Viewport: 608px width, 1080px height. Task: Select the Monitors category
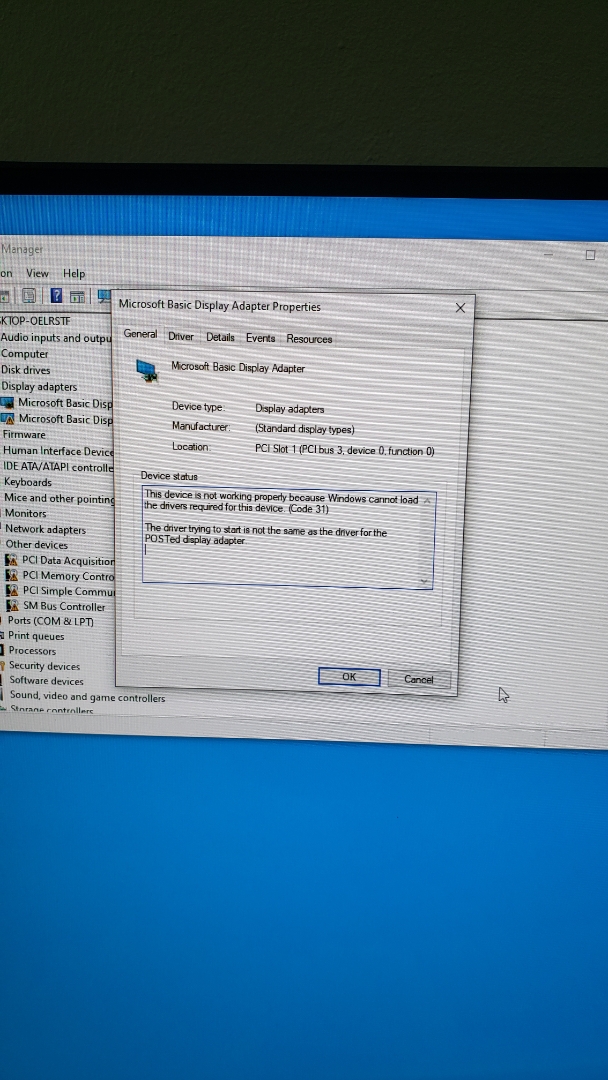point(26,513)
